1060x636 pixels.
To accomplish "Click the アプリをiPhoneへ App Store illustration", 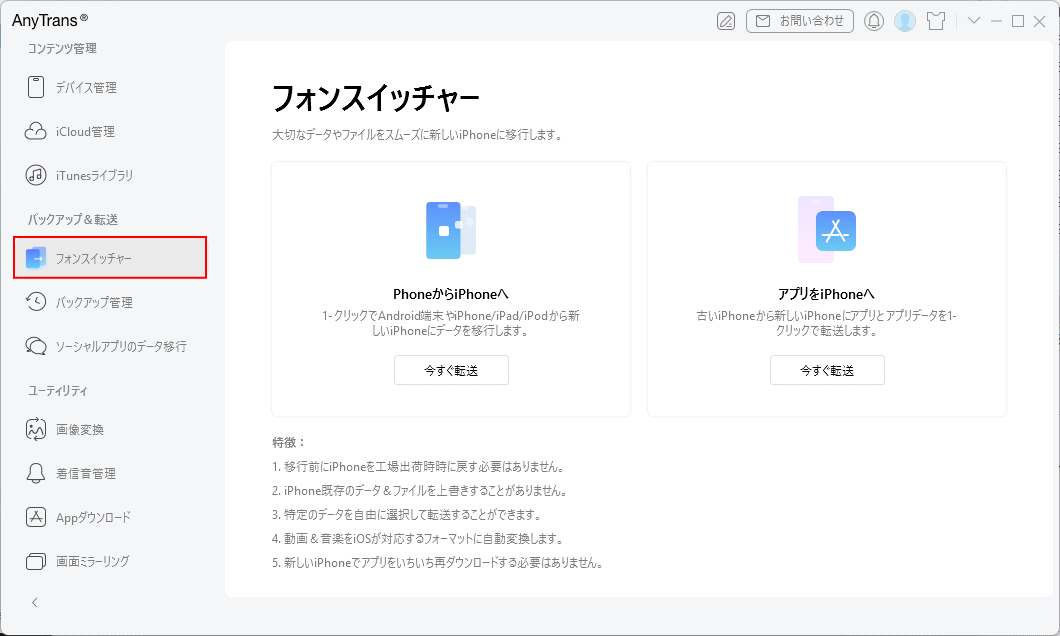I will click(x=827, y=229).
